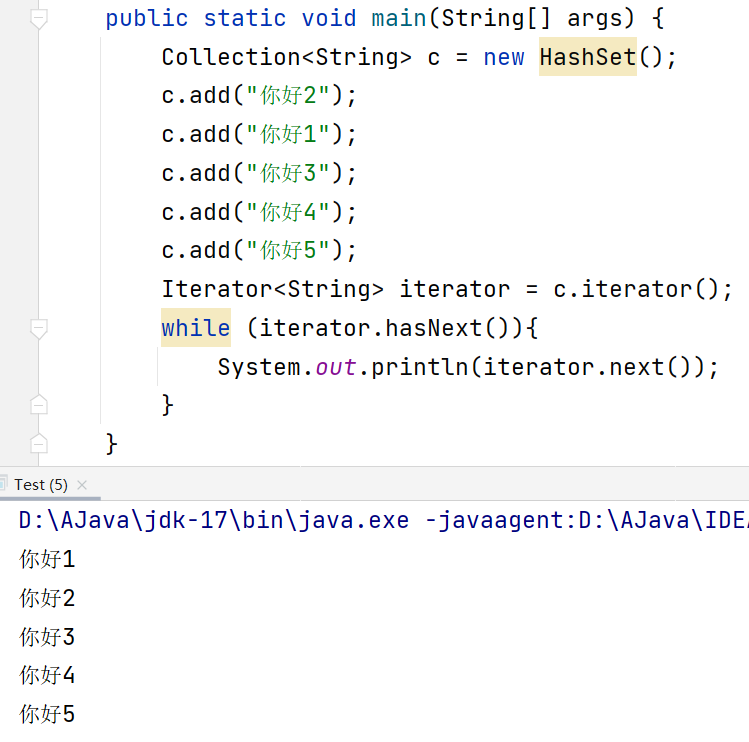Click the c.add("你好3") line
This screenshot has width=749, height=742.
pos(259,173)
